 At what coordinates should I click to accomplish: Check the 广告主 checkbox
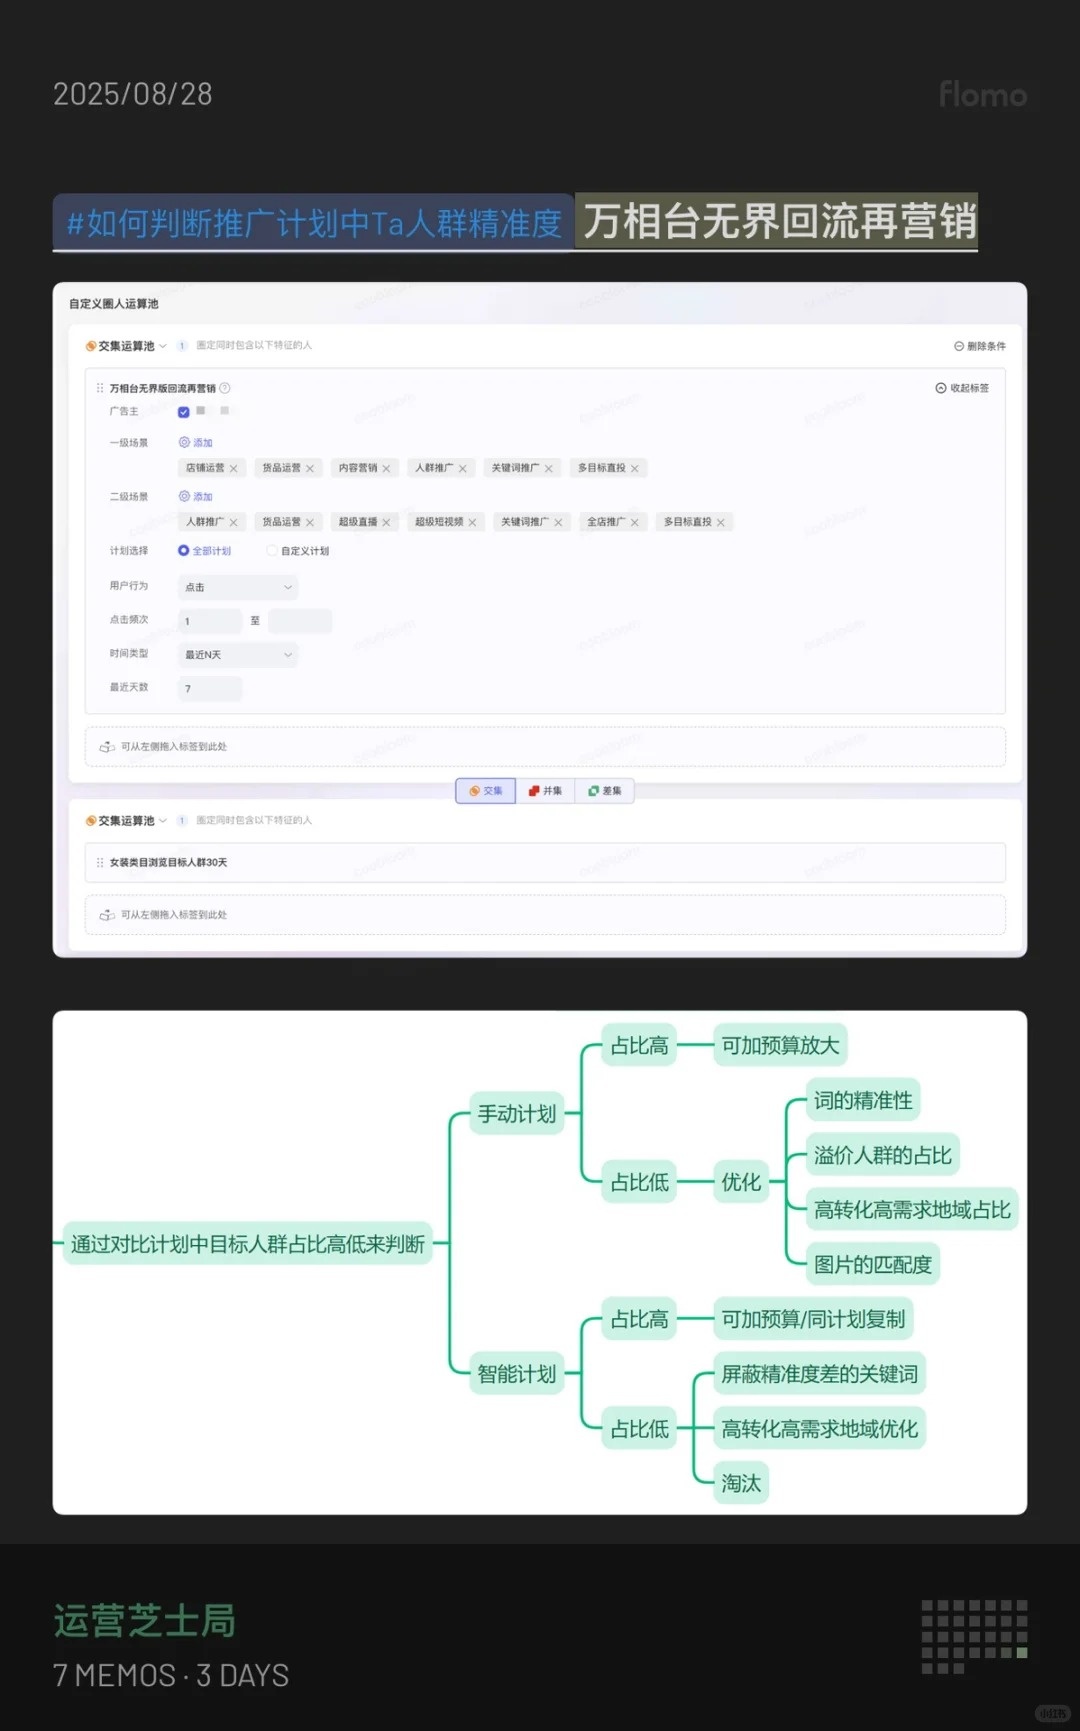pyautogui.click(x=184, y=412)
